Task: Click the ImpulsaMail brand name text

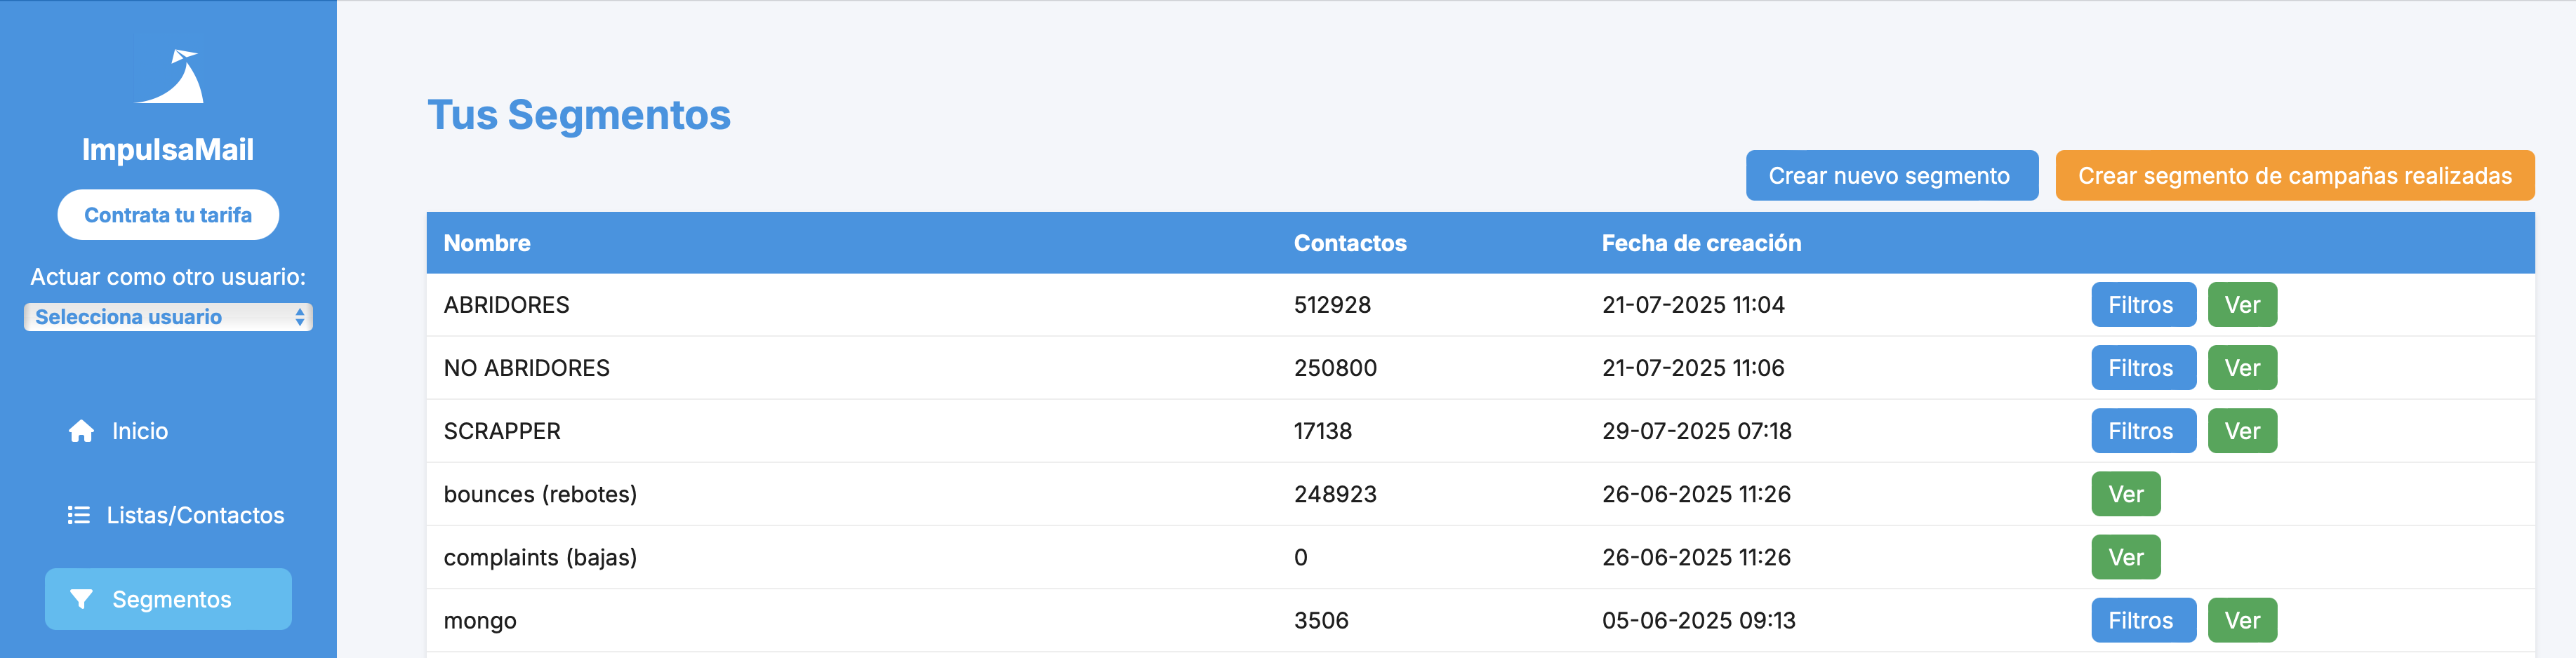Action: [168, 150]
